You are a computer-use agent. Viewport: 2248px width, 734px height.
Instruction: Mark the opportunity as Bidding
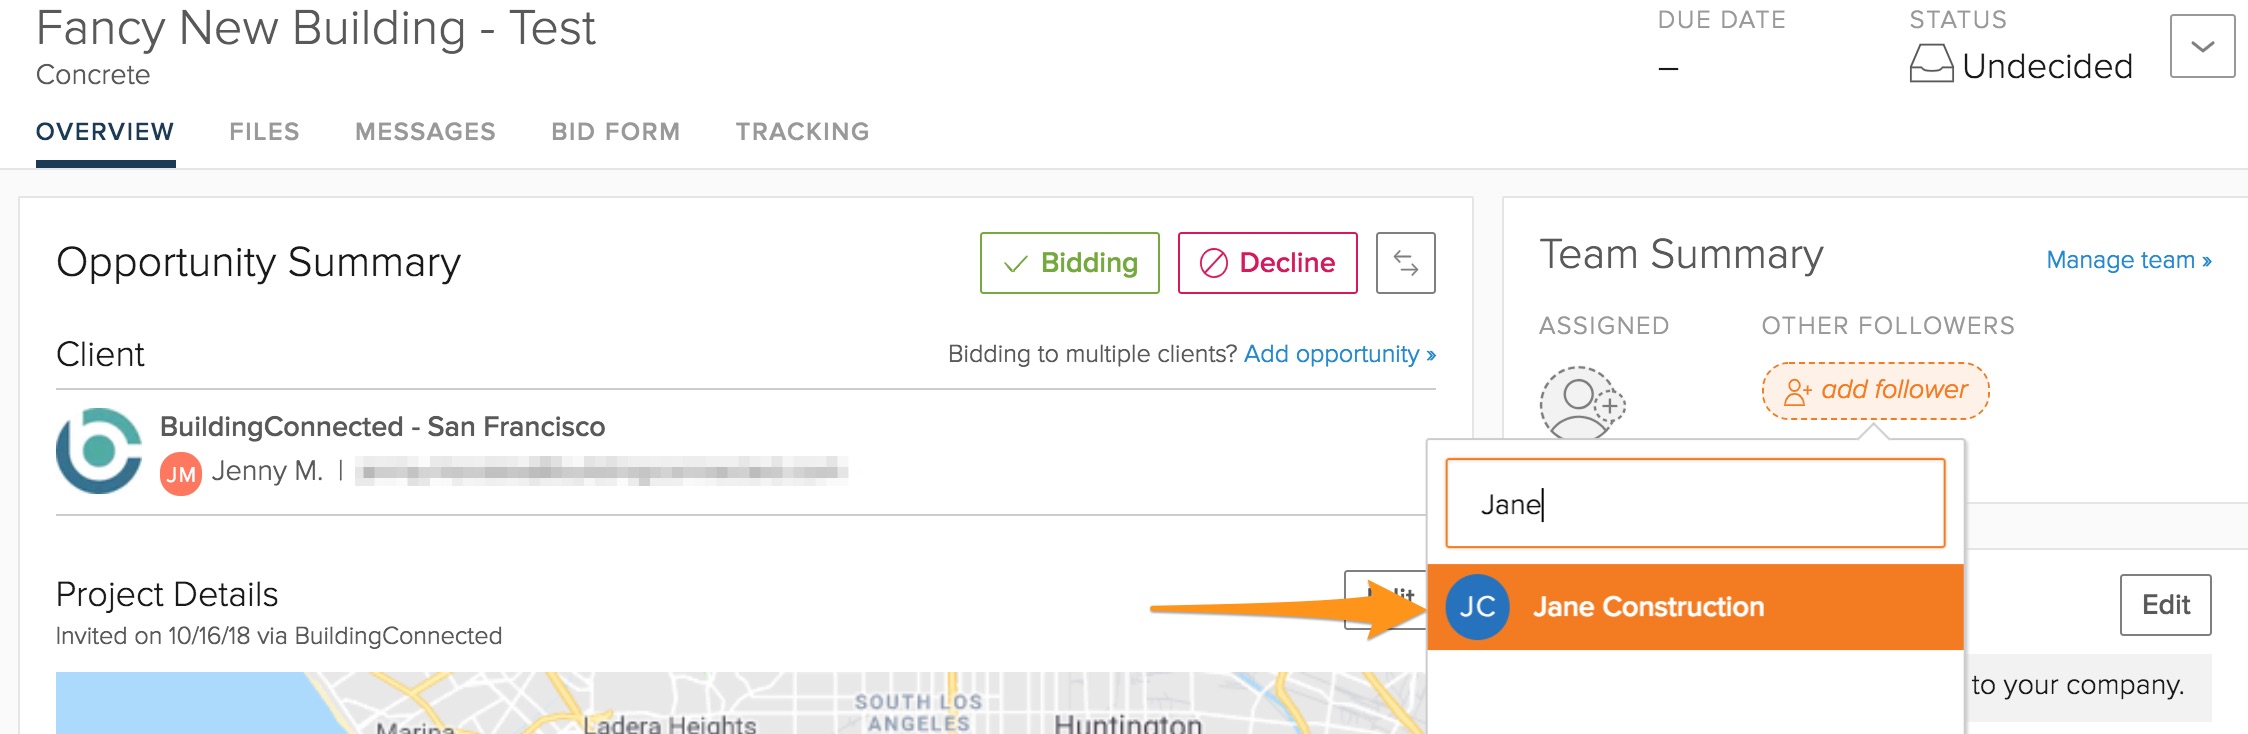click(x=1069, y=263)
